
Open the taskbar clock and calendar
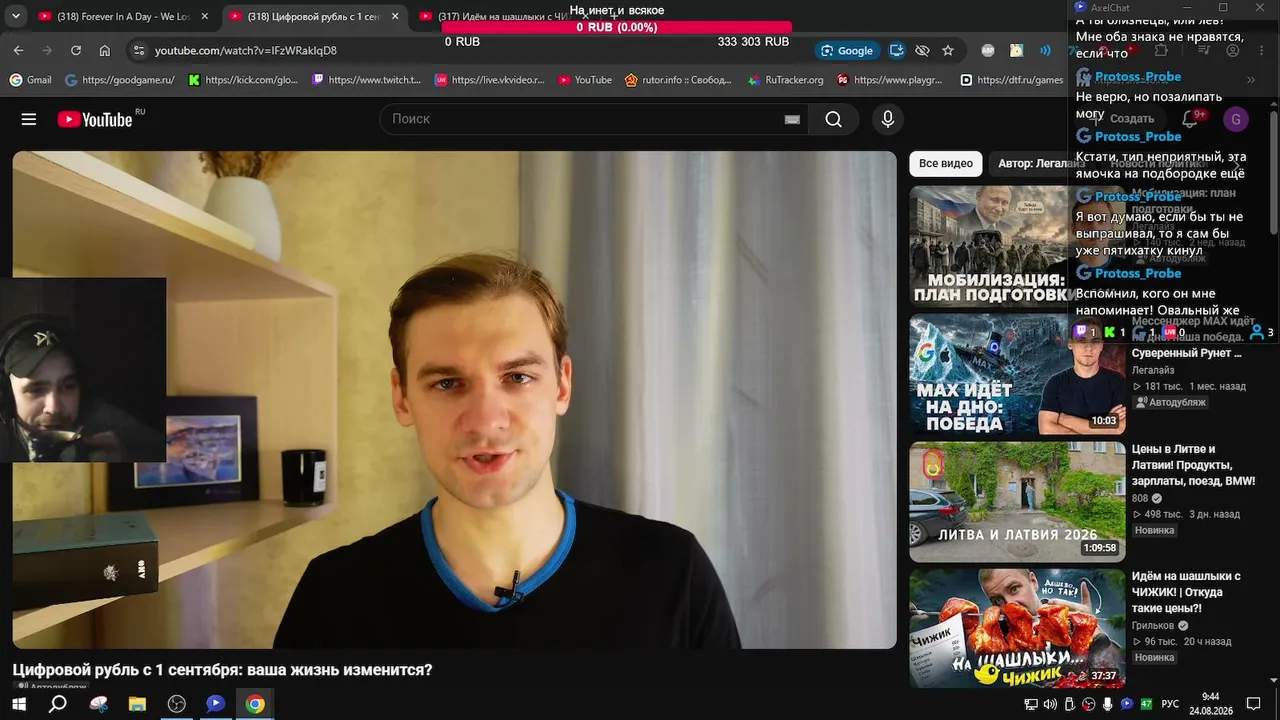pyautogui.click(x=1210, y=704)
